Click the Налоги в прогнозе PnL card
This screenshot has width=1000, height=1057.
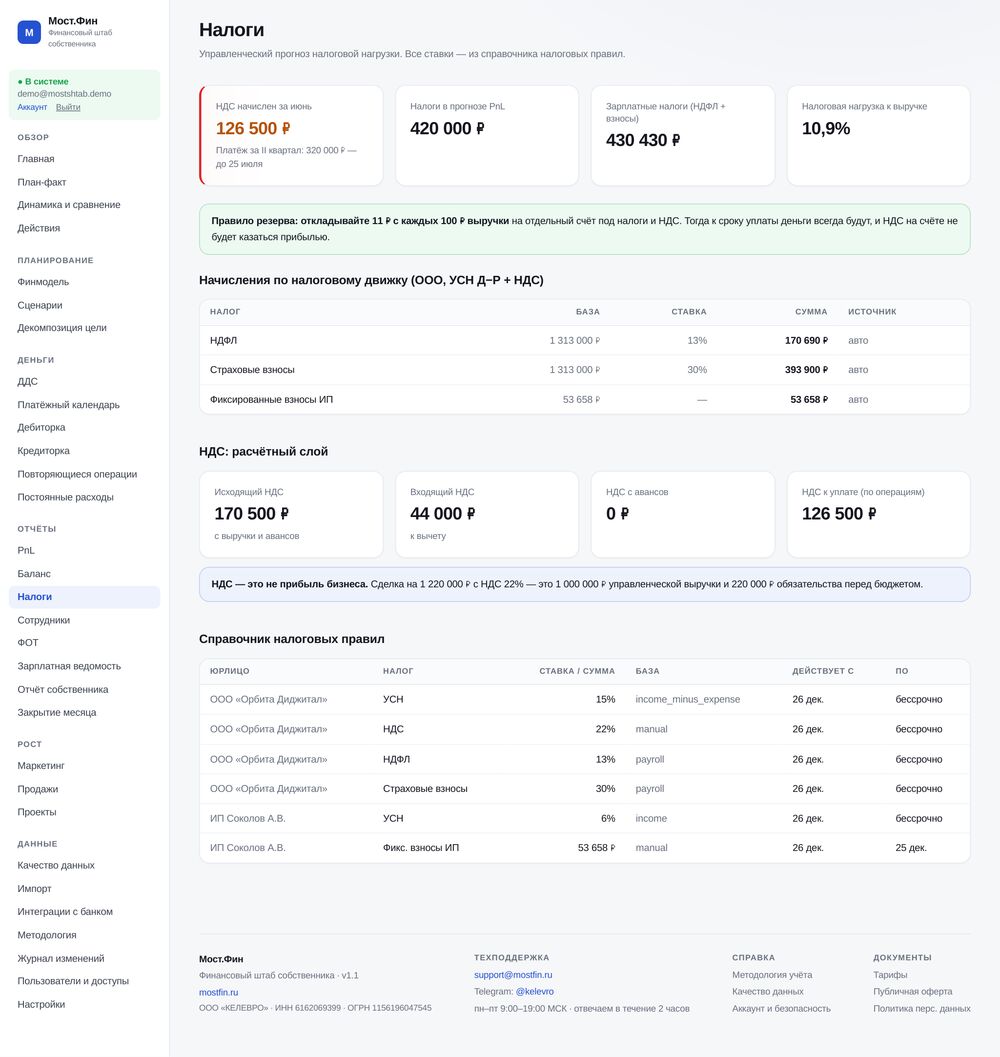click(x=487, y=135)
